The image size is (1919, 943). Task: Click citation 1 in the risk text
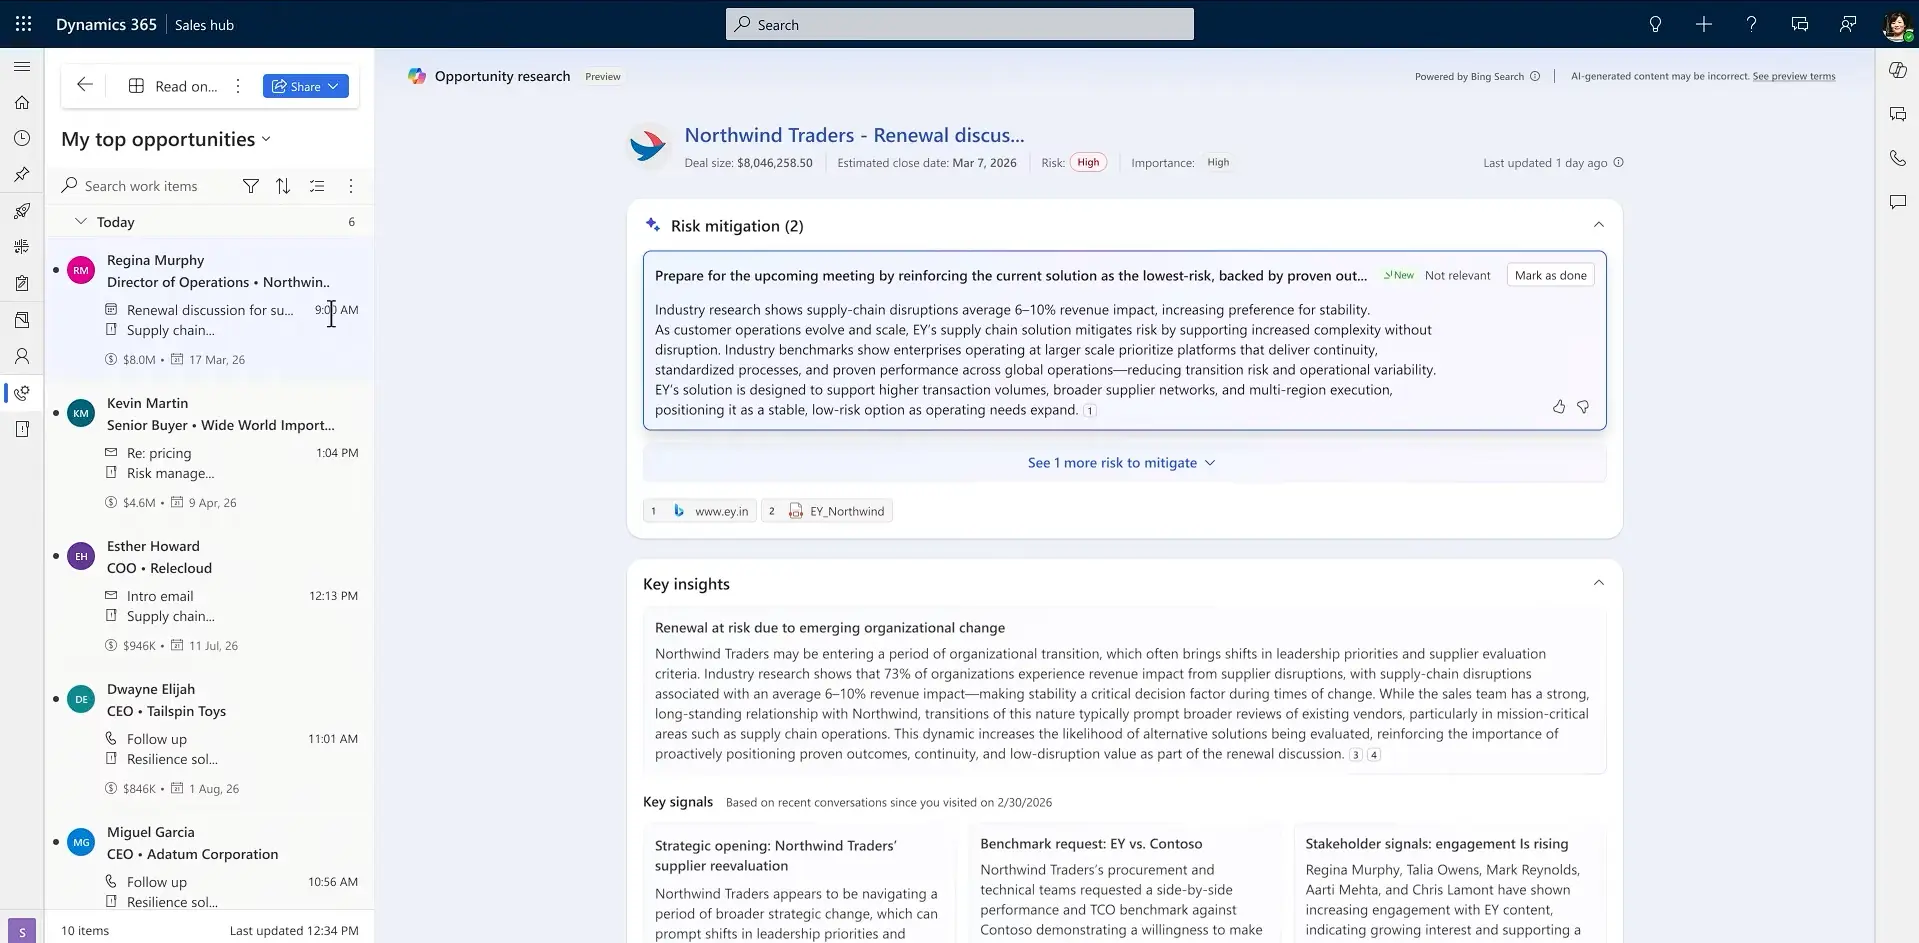[1090, 410]
